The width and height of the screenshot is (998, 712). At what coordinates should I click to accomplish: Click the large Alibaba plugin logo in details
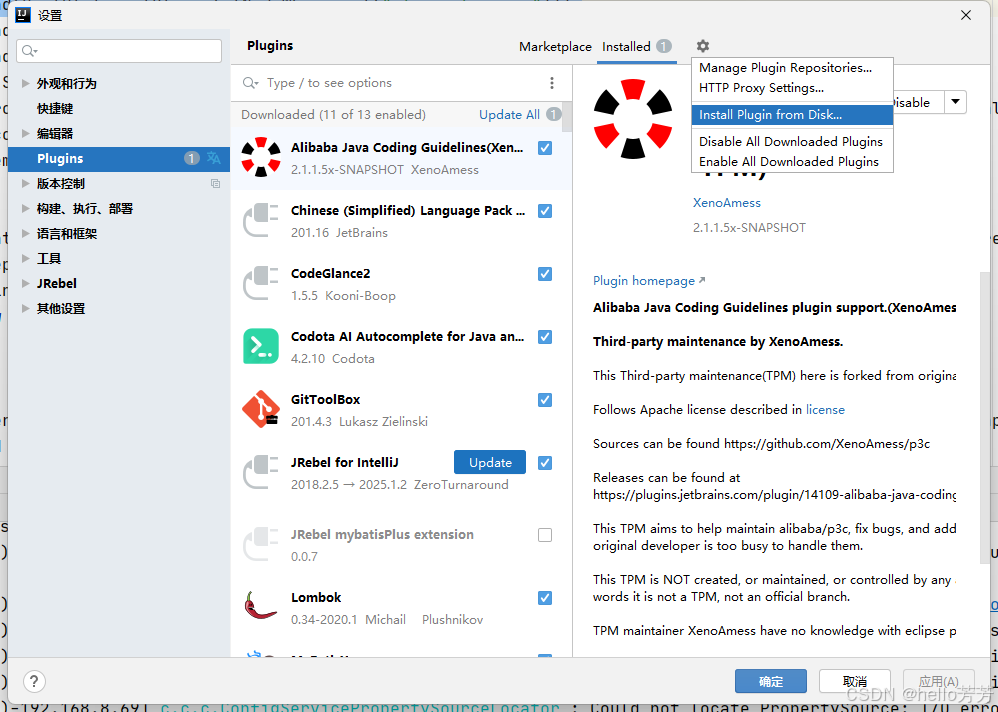[633, 118]
